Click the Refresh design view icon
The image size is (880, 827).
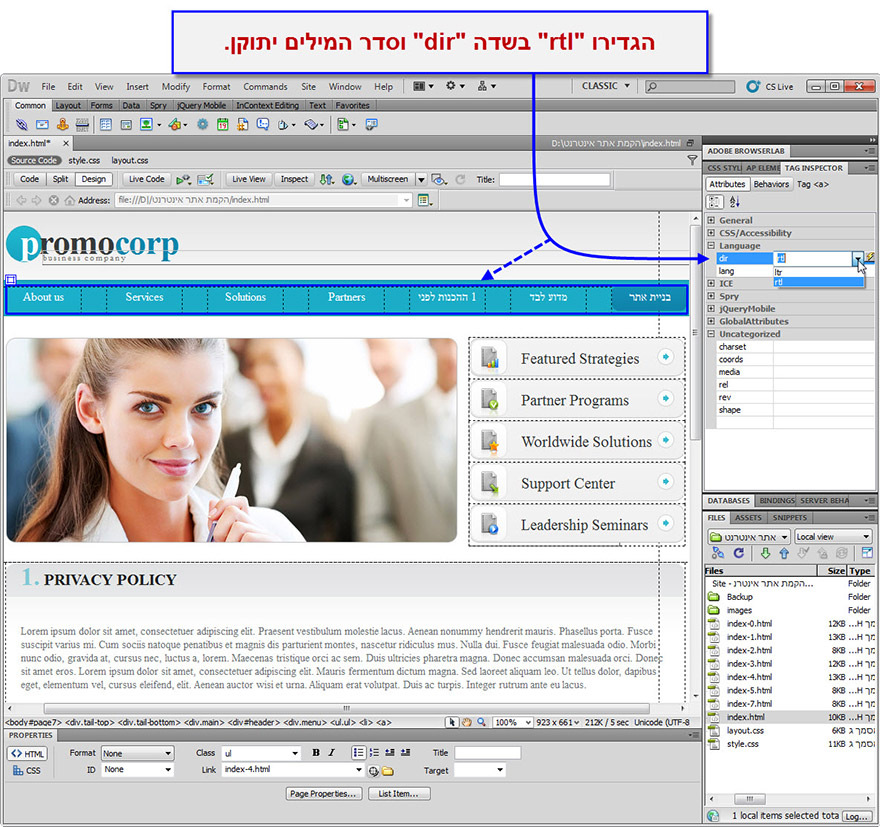pyautogui.click(x=461, y=180)
